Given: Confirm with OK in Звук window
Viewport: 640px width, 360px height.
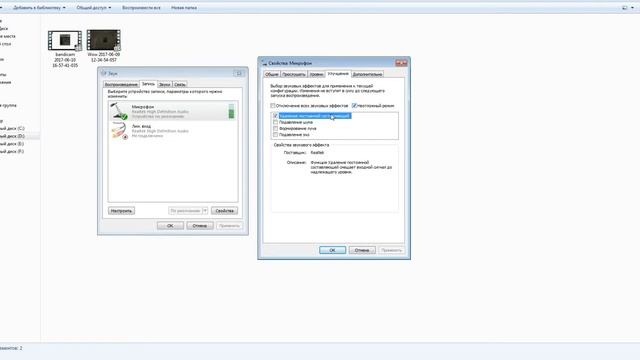Looking at the screenshot, I should (170, 226).
